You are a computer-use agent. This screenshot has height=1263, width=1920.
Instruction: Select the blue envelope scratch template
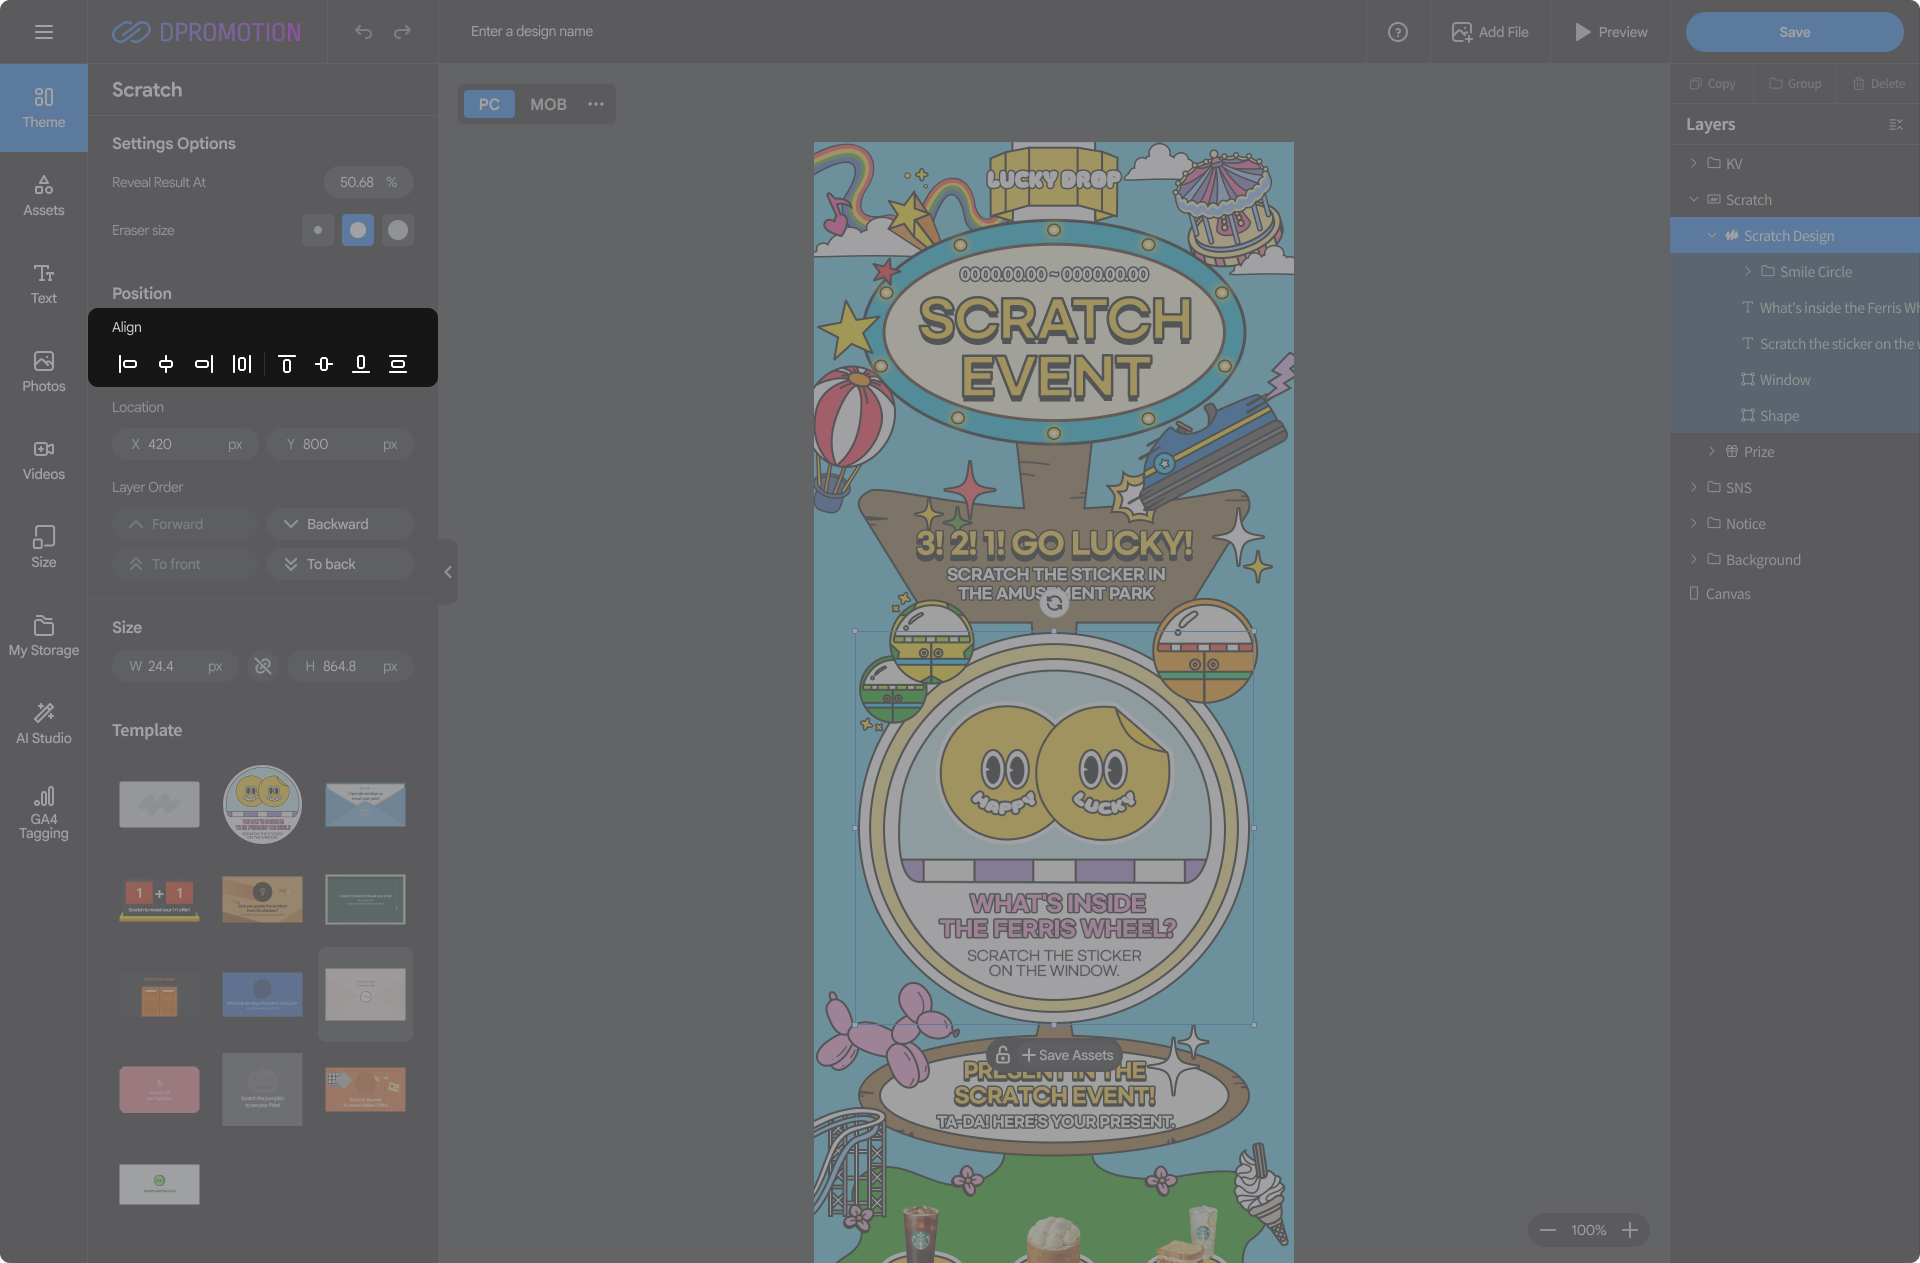(x=365, y=805)
